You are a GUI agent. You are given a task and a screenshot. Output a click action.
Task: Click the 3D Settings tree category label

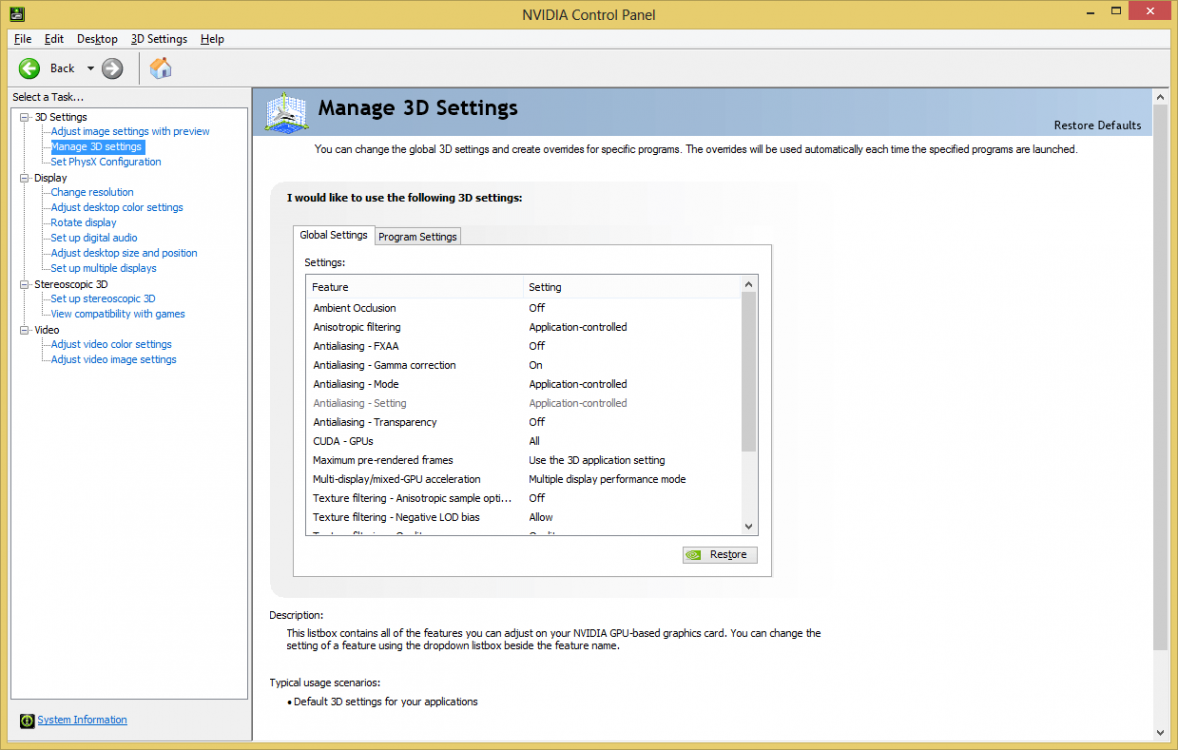point(61,117)
